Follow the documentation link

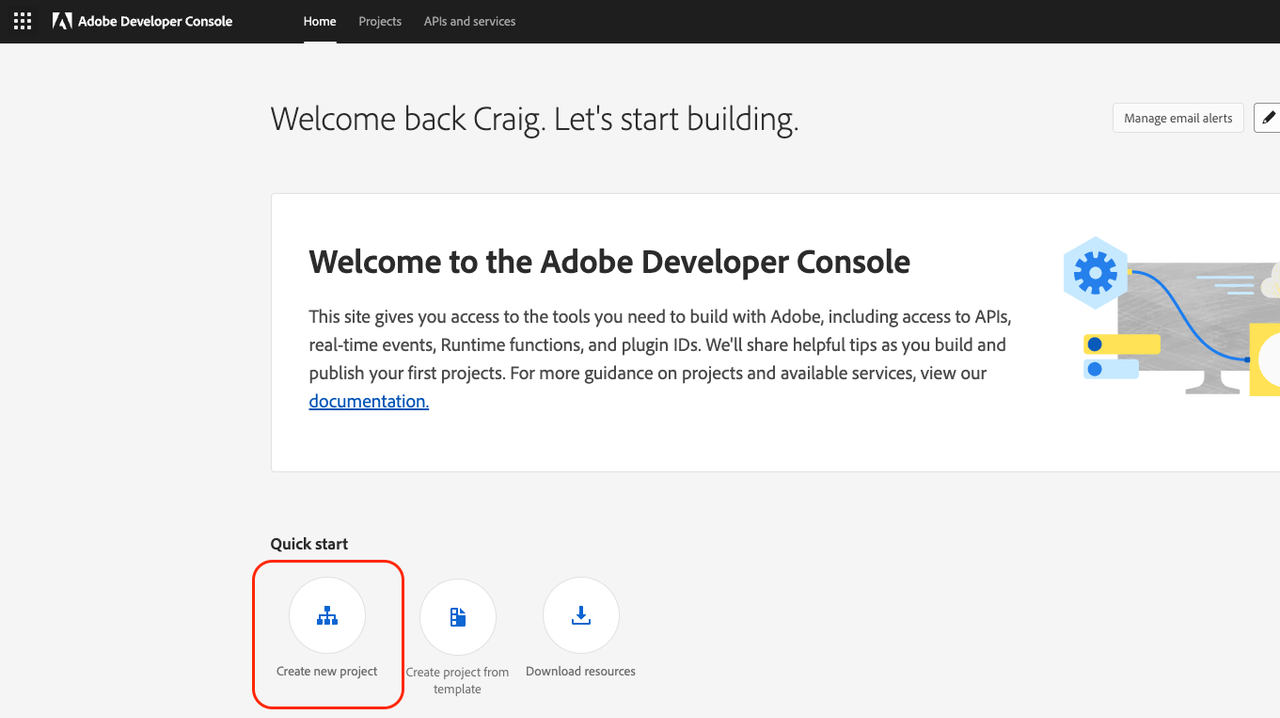pyautogui.click(x=368, y=401)
